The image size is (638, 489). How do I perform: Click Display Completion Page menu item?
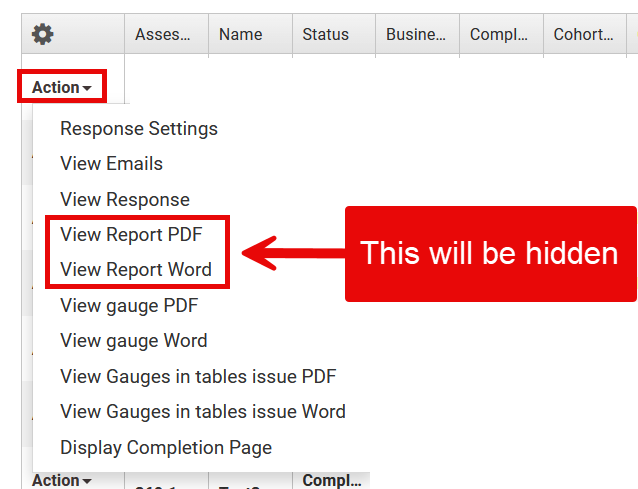[x=166, y=447]
